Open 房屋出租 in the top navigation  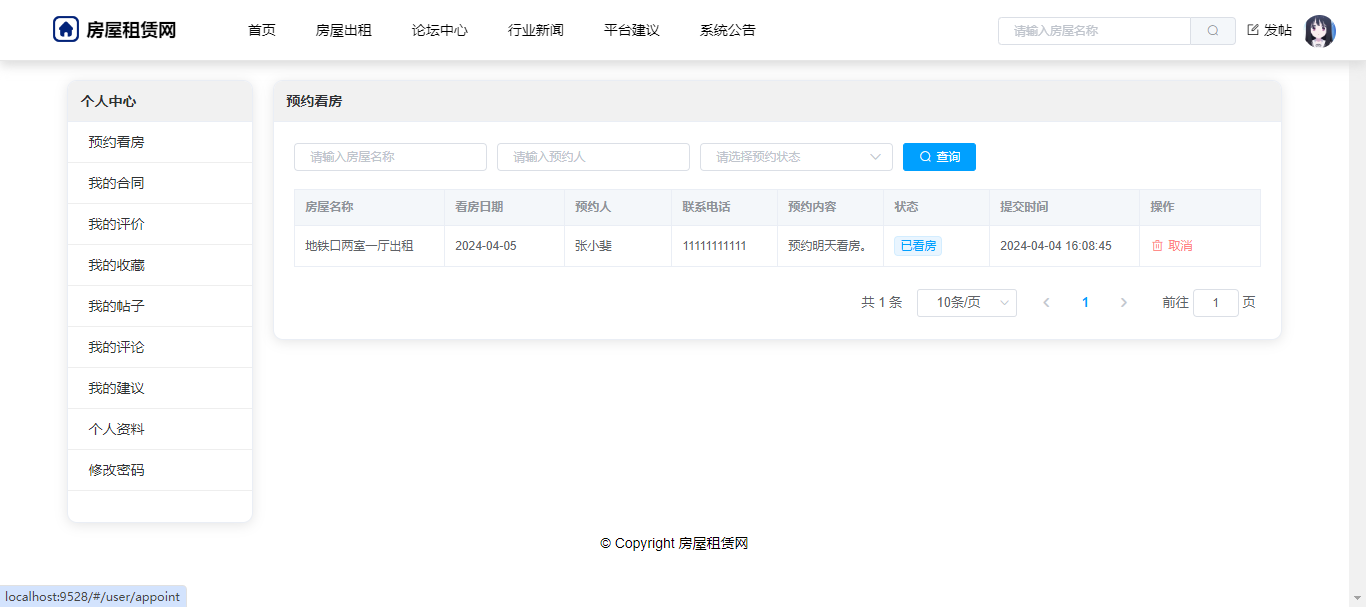pos(343,31)
